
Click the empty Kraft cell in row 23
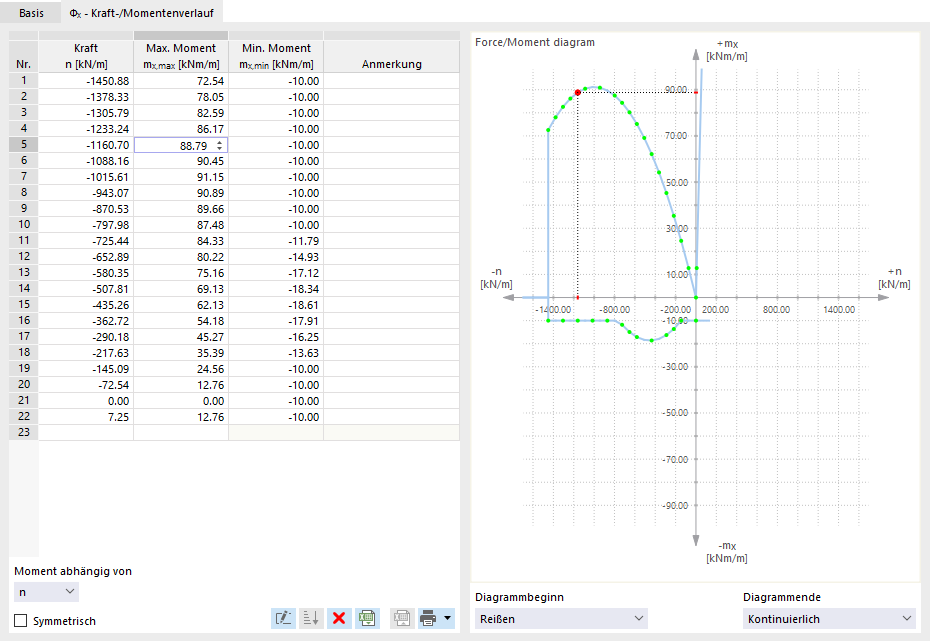pos(86,432)
